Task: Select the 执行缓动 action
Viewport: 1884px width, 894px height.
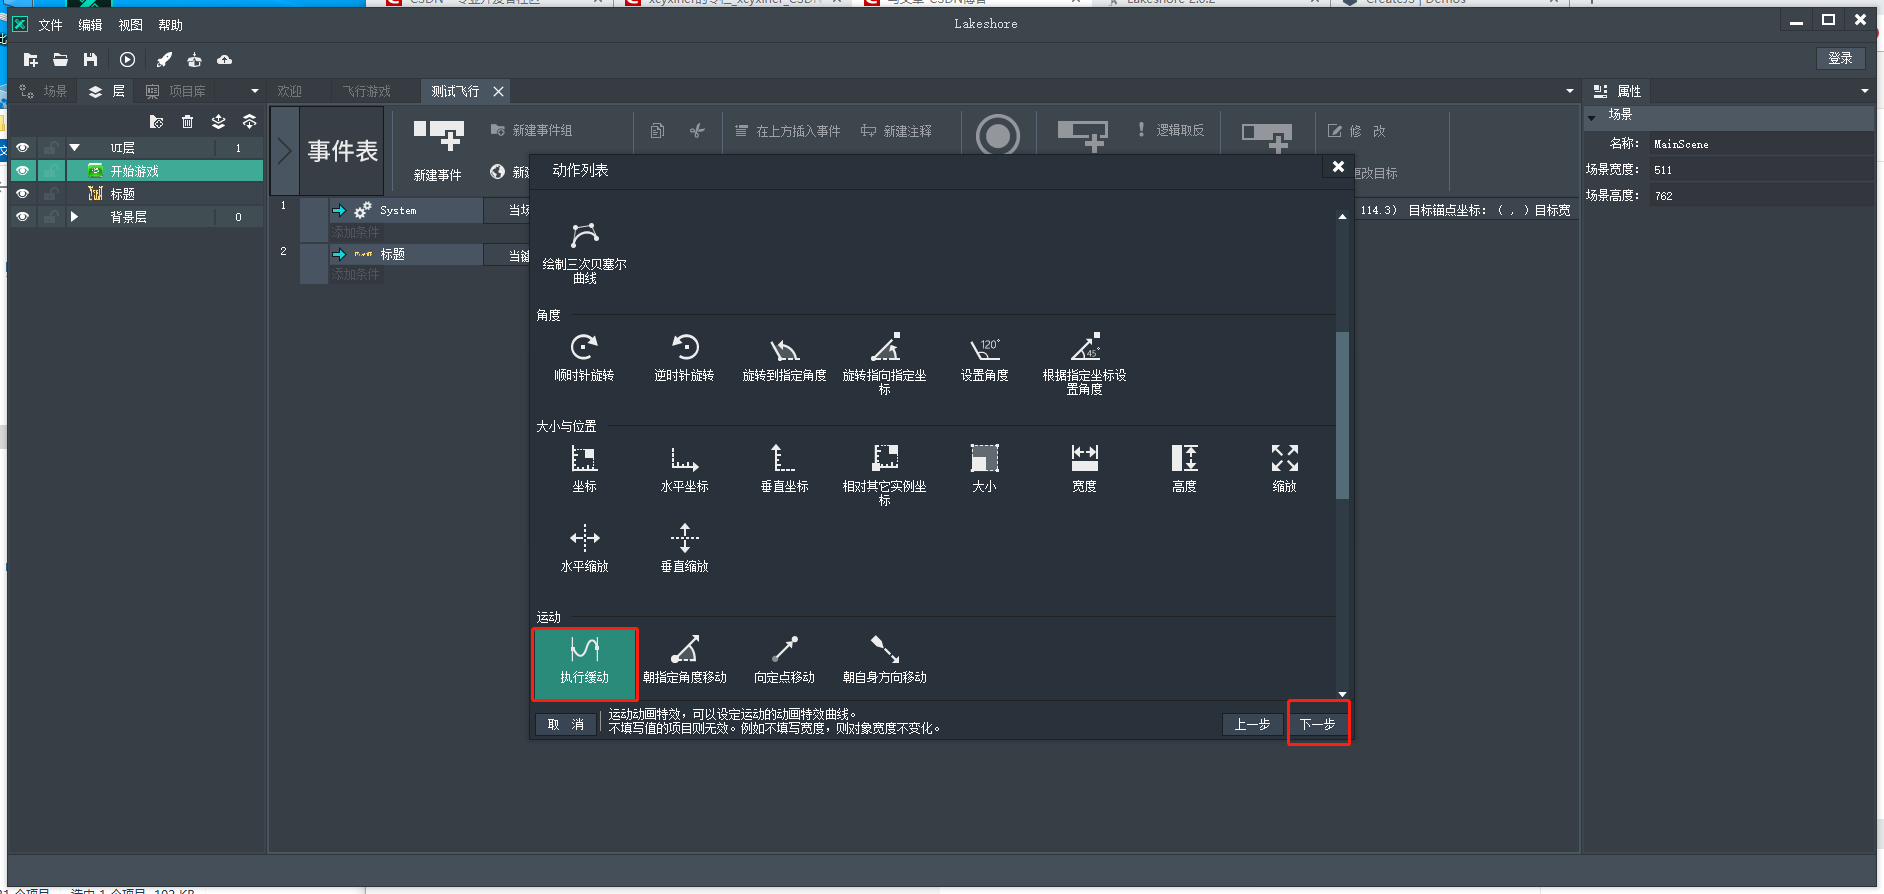Action: click(584, 664)
